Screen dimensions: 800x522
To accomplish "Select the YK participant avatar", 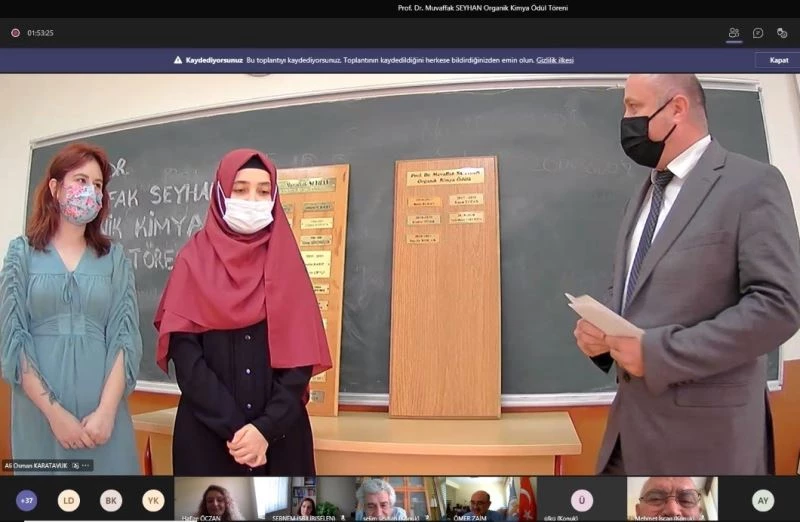I will tap(153, 500).
